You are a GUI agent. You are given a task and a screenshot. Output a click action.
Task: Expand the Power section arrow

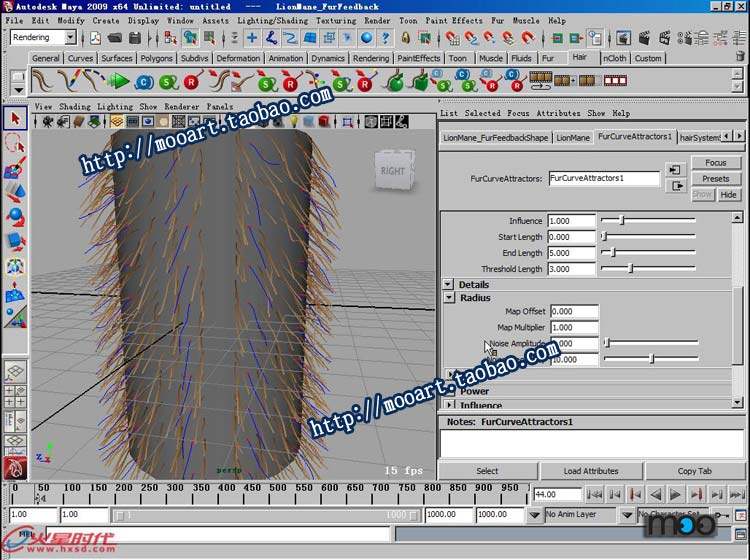point(450,390)
